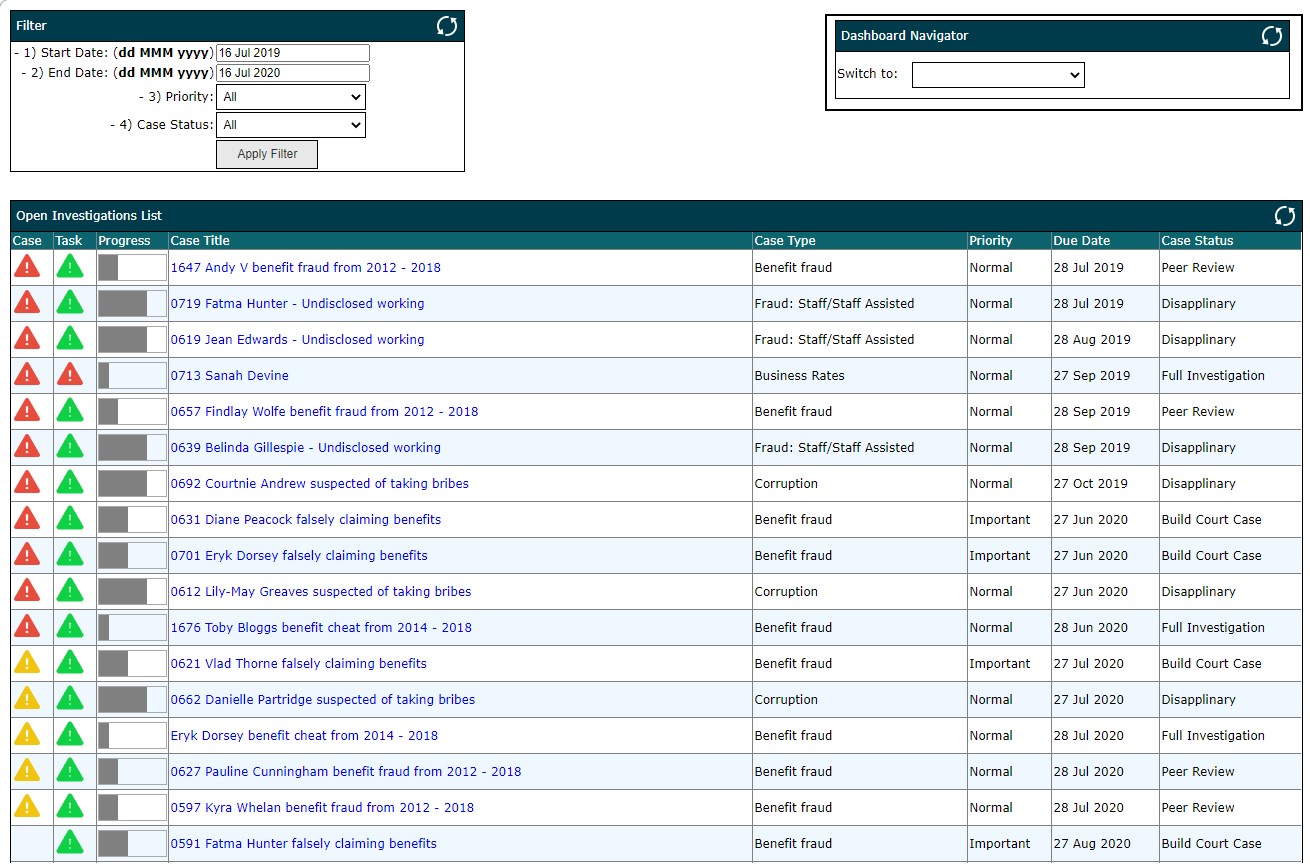Click red task warning icon for 0713 Sanah Devine
Viewport: 1310px width, 866px height.
[x=69, y=375]
